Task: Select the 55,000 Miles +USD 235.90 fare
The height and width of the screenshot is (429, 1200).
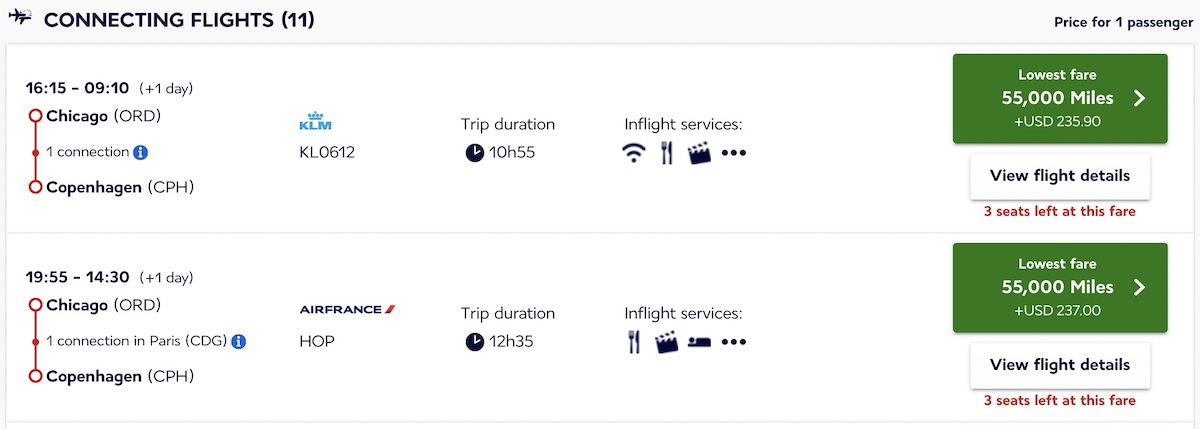Action: point(1060,99)
